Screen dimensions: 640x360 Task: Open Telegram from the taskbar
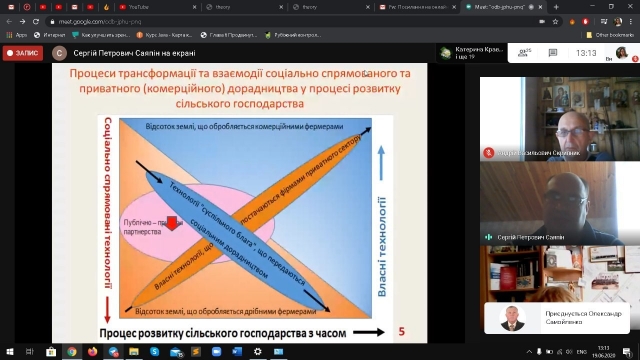(113, 351)
